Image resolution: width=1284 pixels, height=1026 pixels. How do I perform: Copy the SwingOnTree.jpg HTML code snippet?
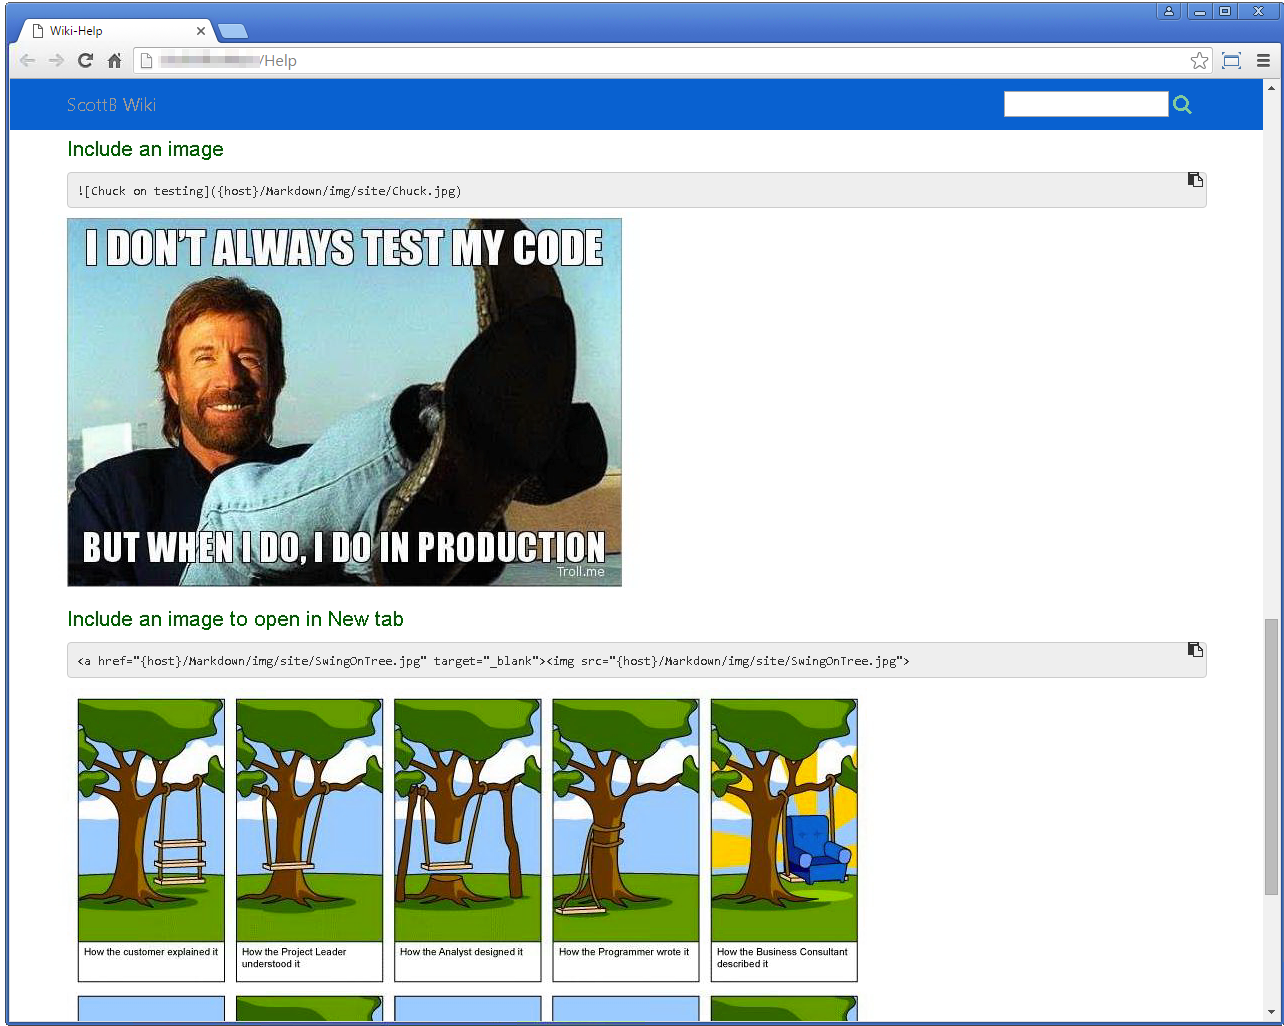coord(1195,650)
